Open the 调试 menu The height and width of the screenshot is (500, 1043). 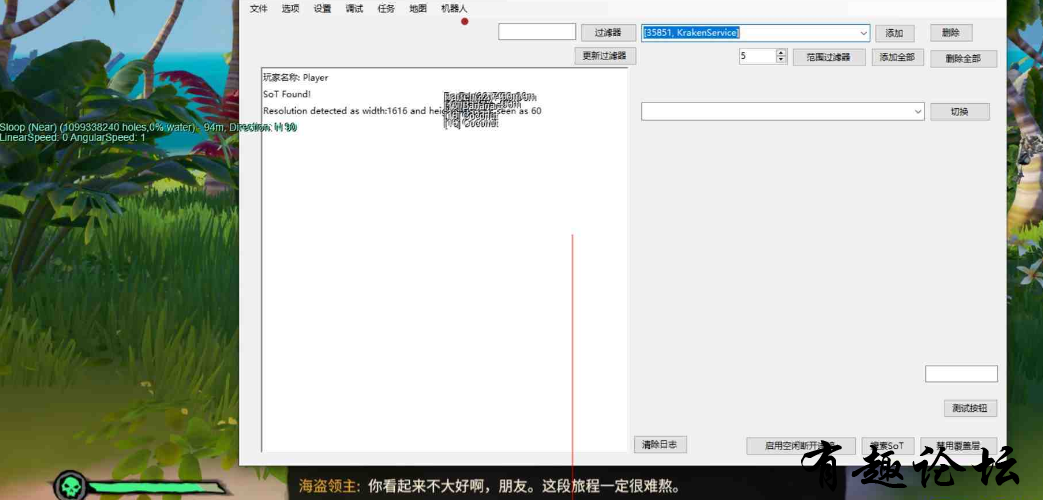coord(354,9)
